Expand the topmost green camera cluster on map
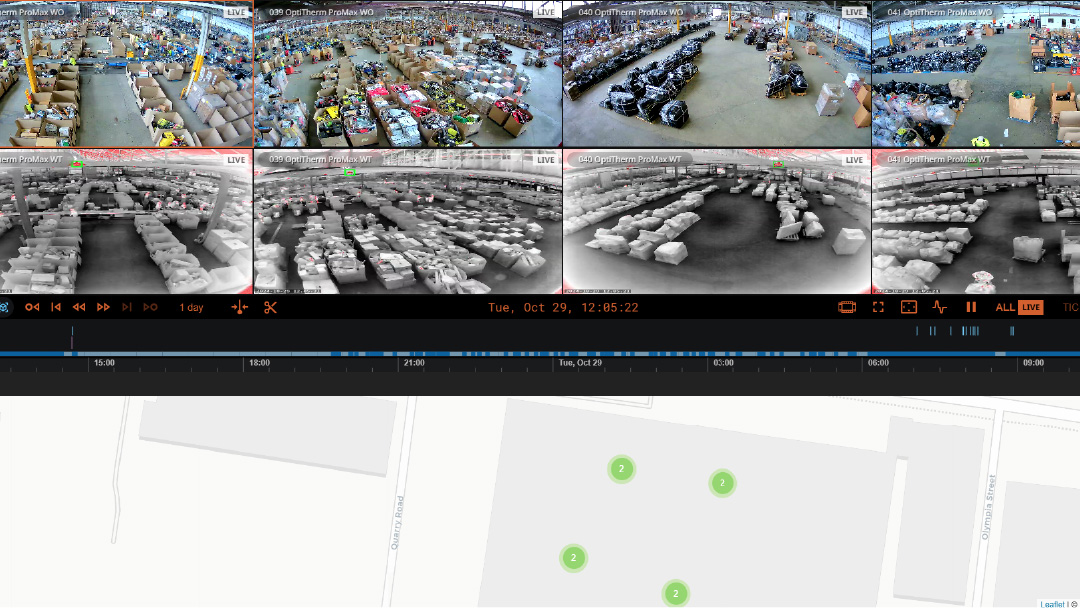1080x608 pixels. tap(621, 468)
